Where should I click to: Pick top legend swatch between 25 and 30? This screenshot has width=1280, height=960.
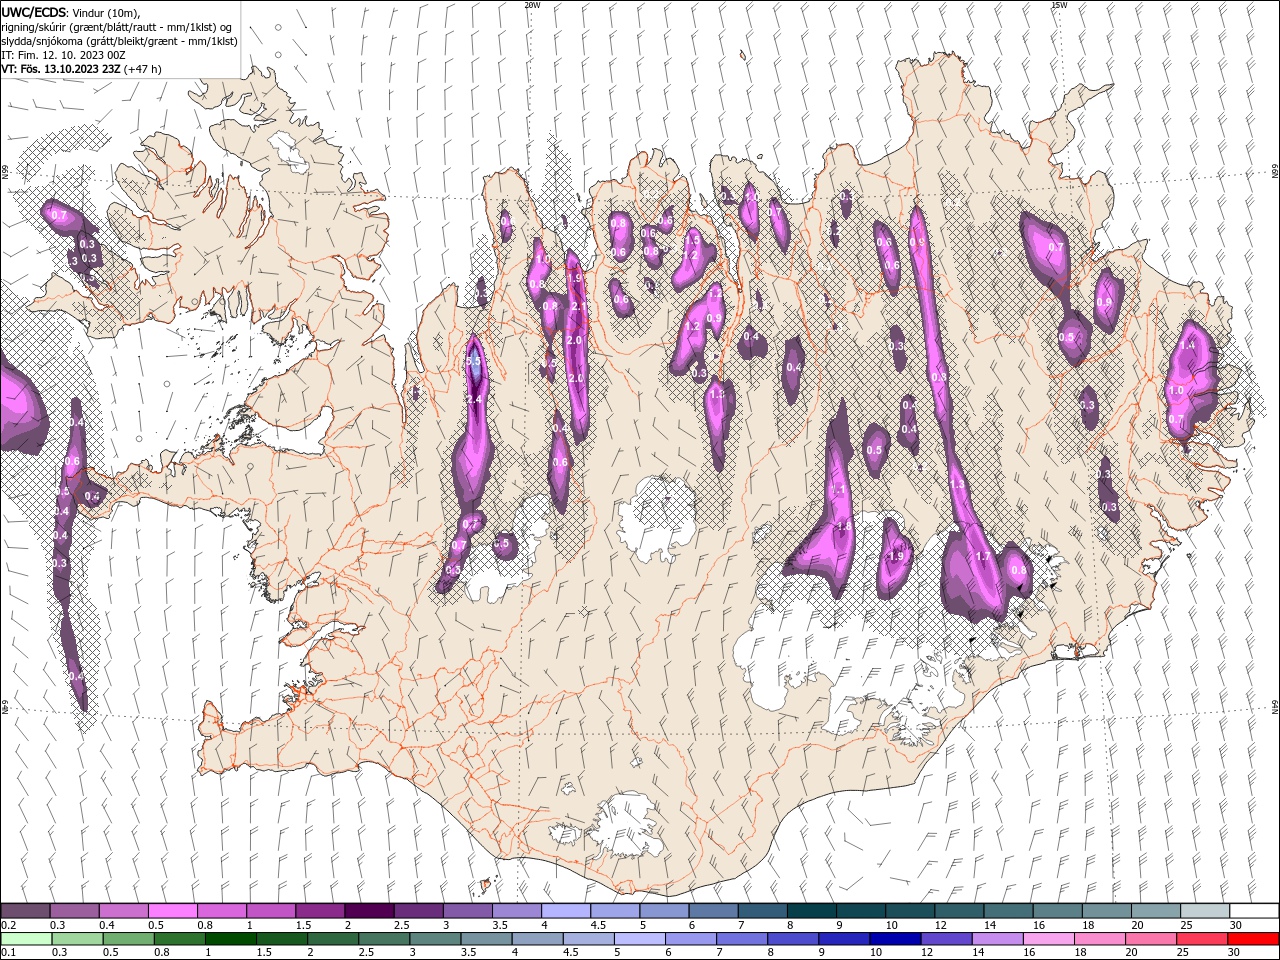point(1204,911)
